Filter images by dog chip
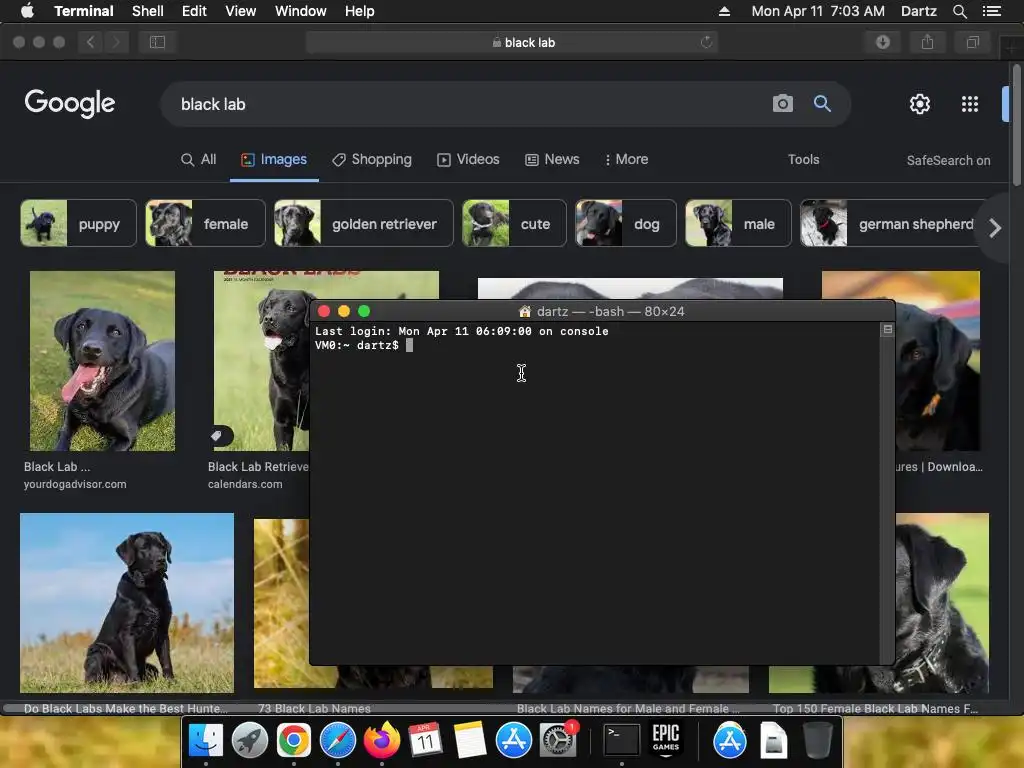 tap(626, 223)
